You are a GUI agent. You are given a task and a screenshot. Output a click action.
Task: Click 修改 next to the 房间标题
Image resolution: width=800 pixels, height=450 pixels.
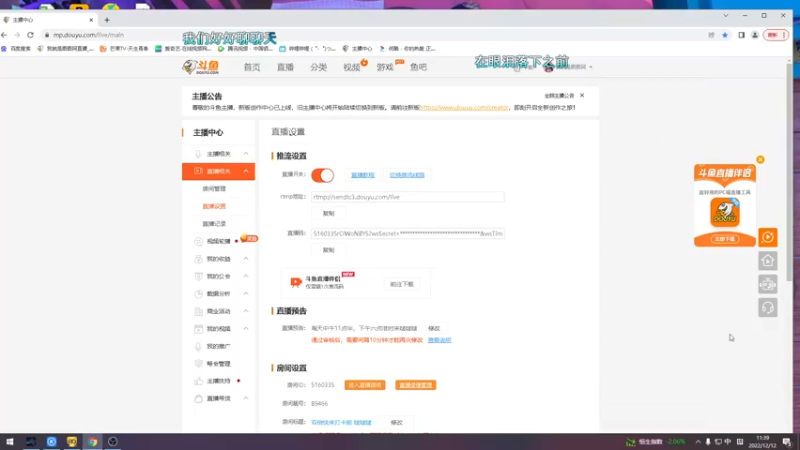(396, 422)
